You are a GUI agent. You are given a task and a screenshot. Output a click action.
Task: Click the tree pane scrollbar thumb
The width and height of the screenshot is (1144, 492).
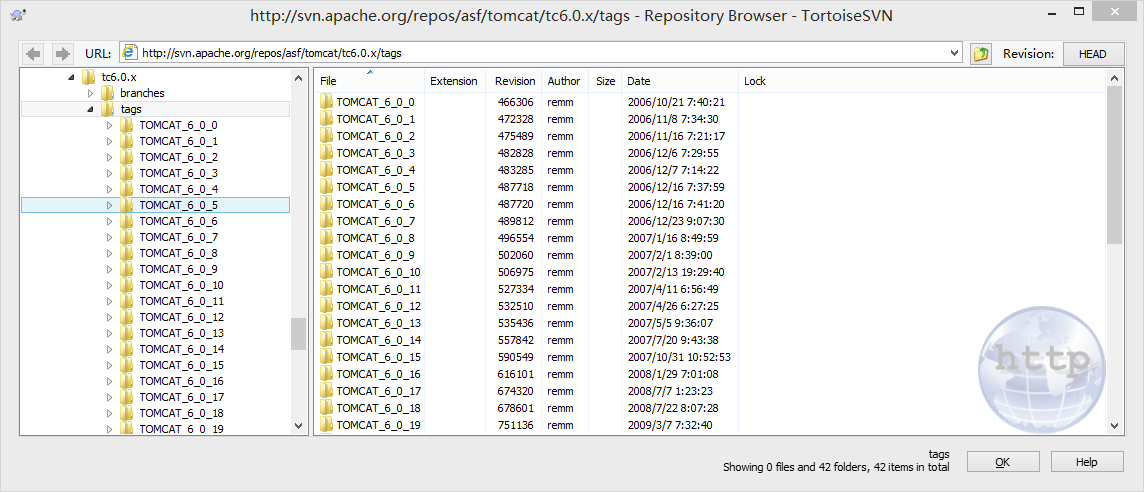pos(298,334)
